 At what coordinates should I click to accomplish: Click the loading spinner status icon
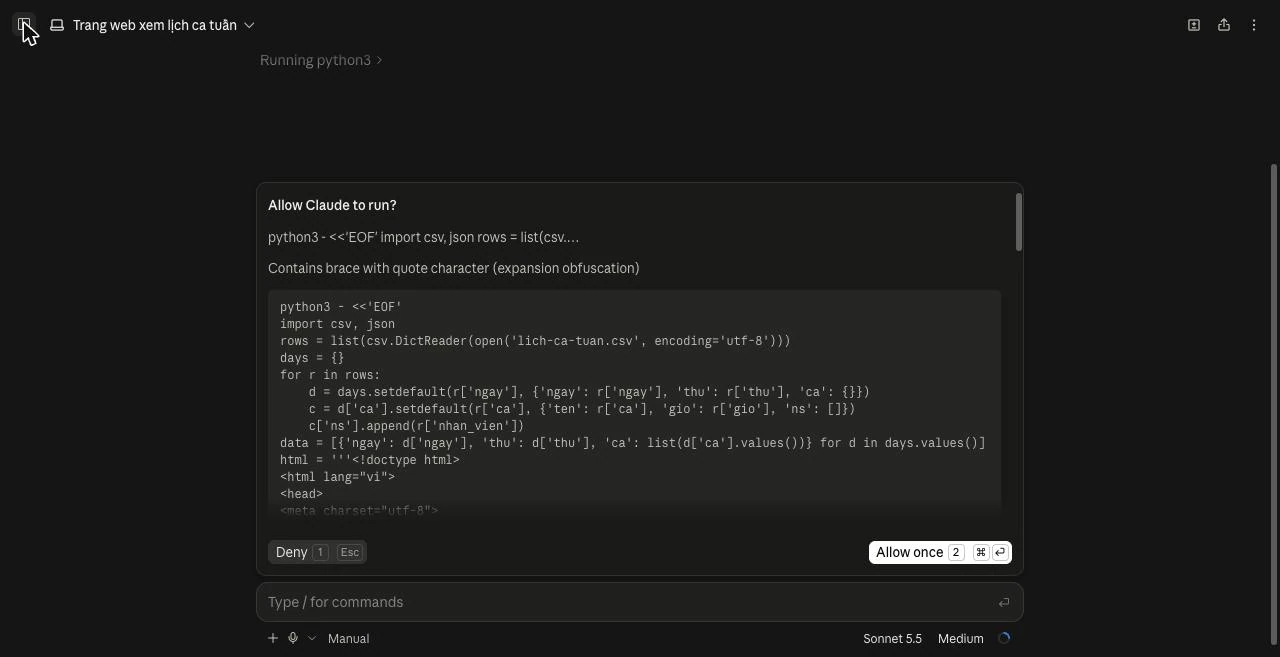click(1004, 638)
